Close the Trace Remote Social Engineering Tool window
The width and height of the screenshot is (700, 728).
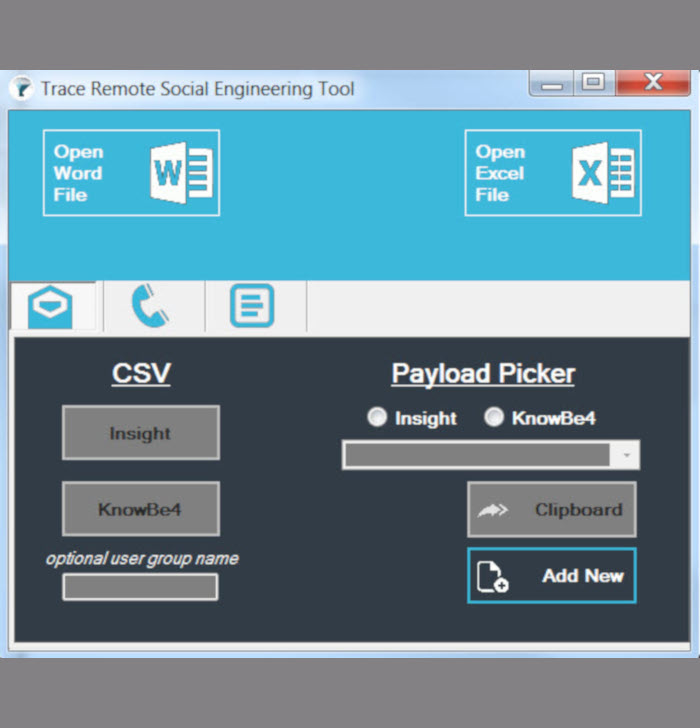(x=653, y=84)
